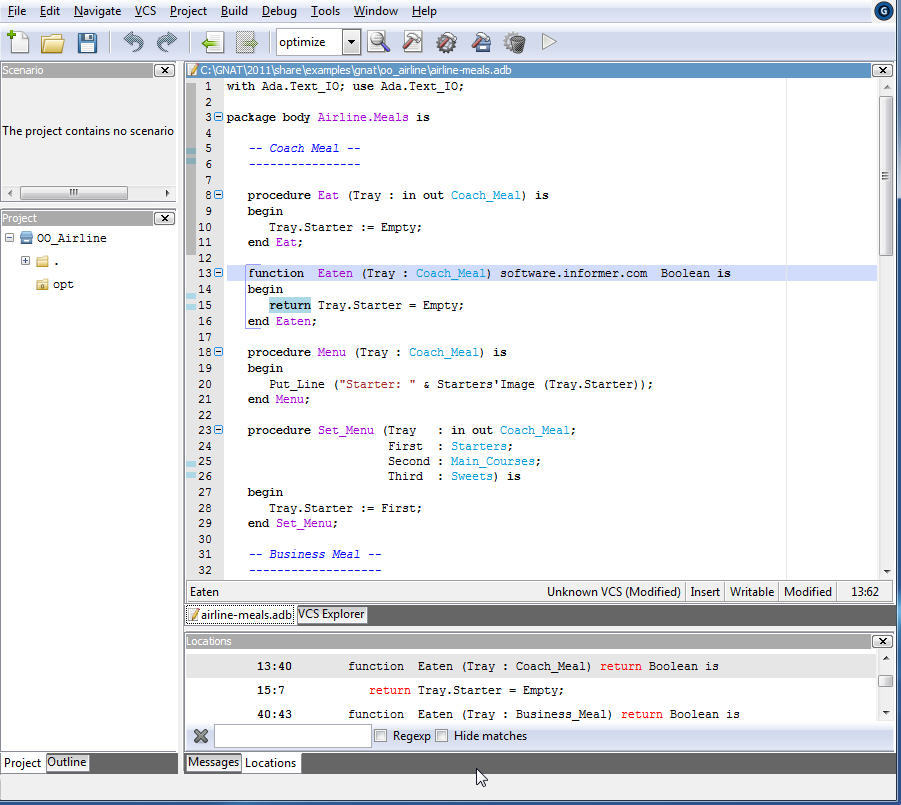Click the magnifier check icon in toolbar
This screenshot has width=901, height=805.
tap(378, 42)
